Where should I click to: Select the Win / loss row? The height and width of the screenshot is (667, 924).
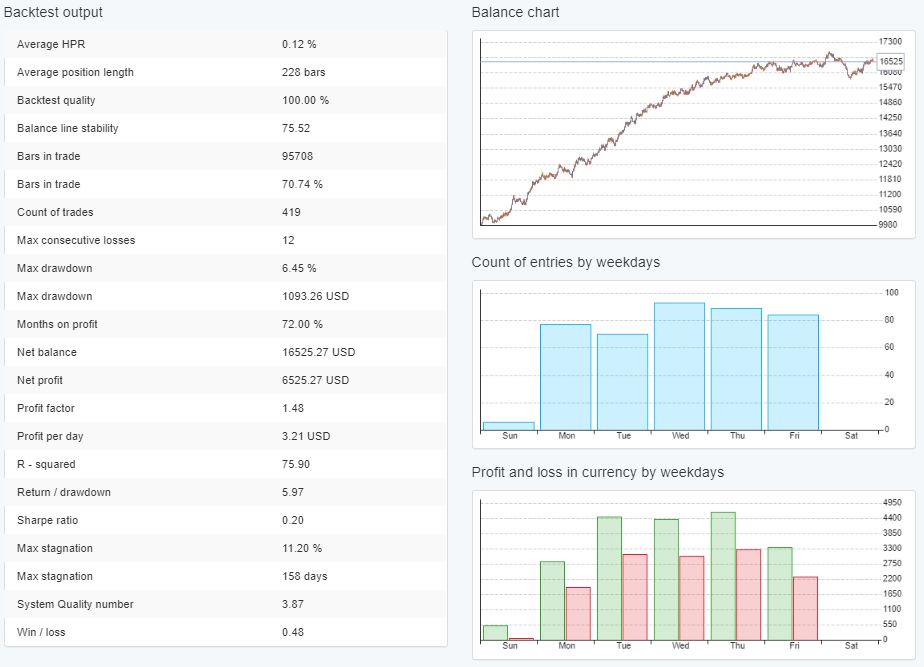[x=226, y=632]
